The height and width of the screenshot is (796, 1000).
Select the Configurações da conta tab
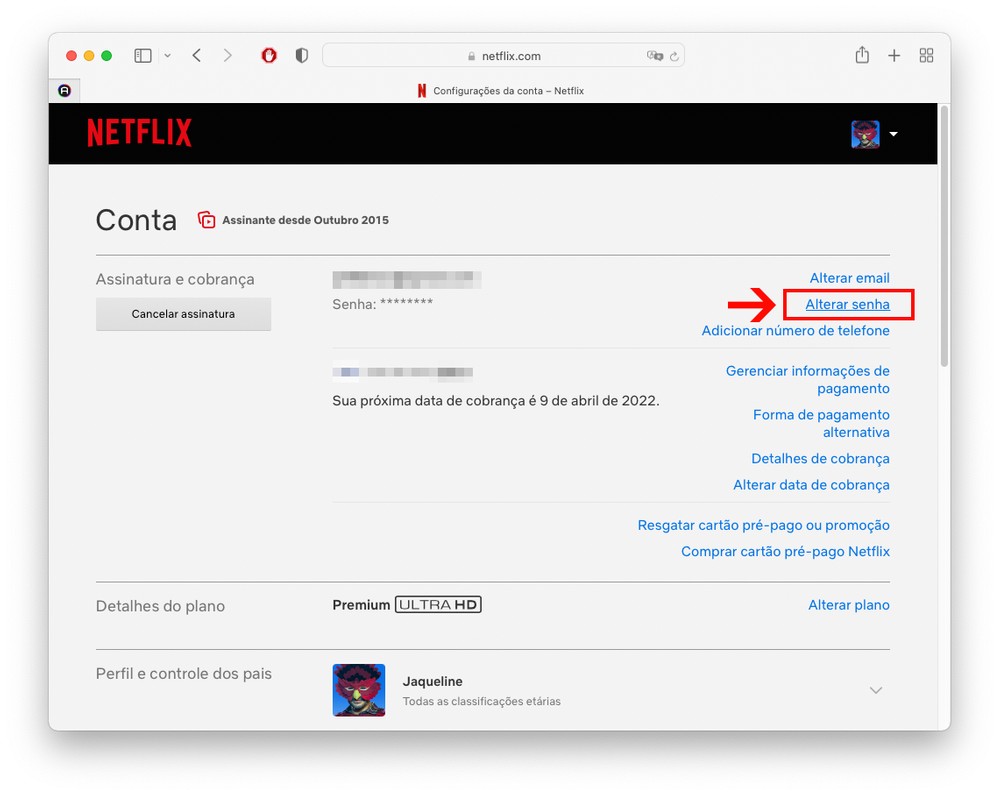[x=500, y=91]
